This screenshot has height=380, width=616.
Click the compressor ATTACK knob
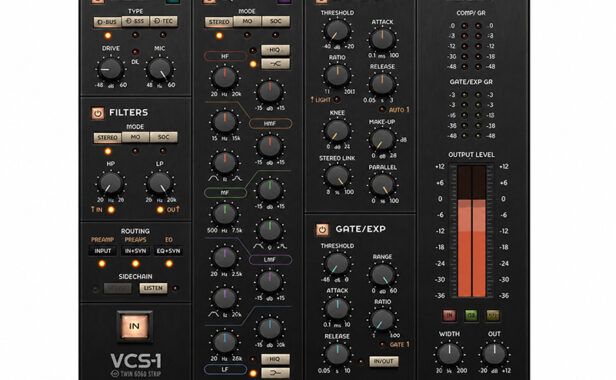(382, 39)
